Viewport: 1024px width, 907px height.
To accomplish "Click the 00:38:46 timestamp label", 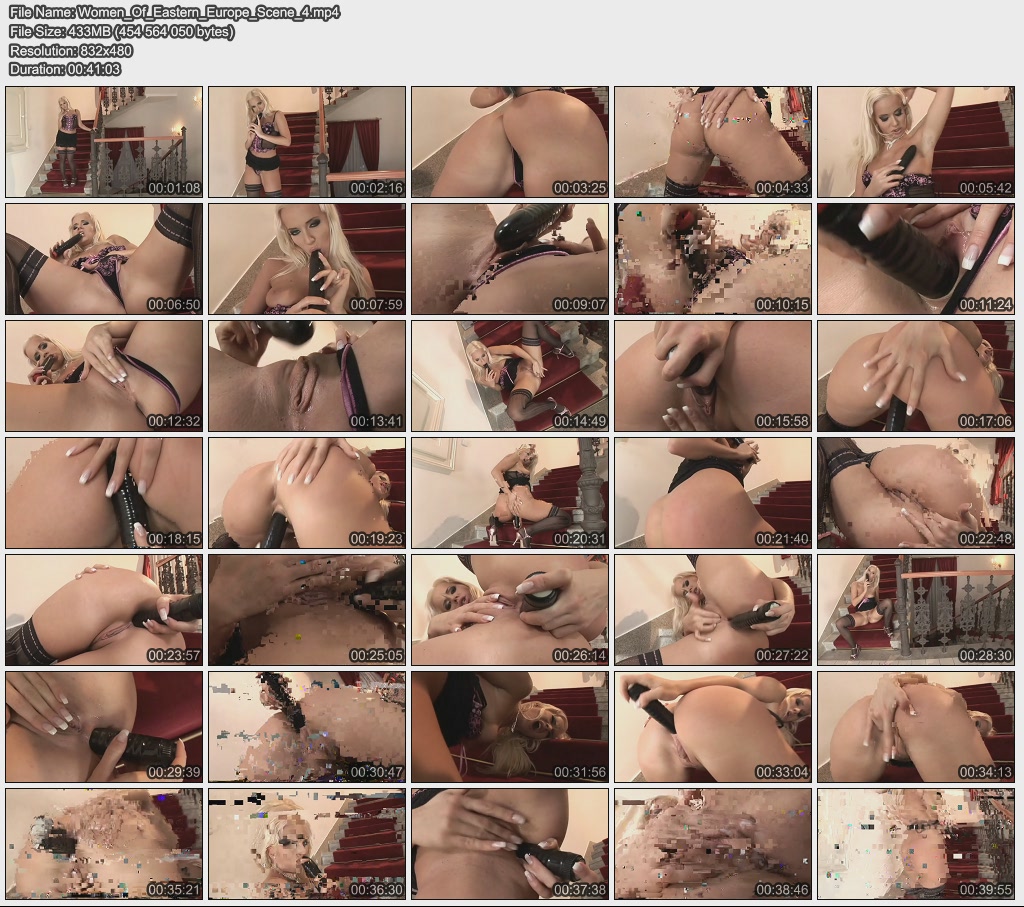I will pos(782,890).
